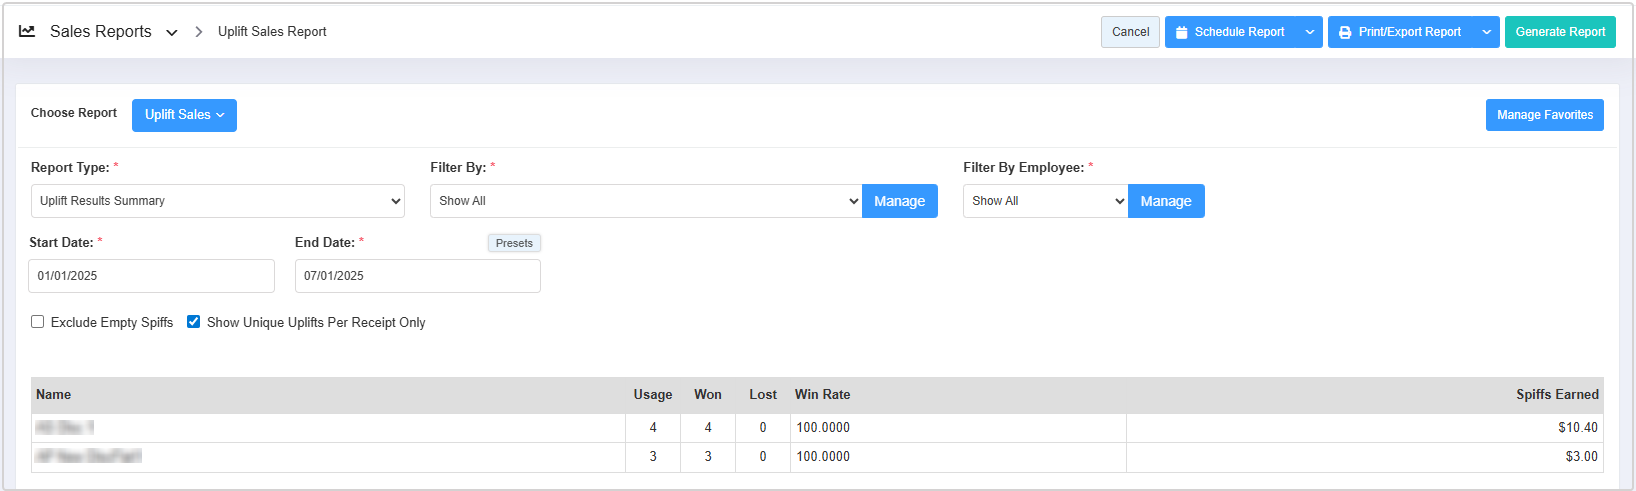Uncheck Show Unique Uplifts Per Receipt Only
This screenshot has width=1636, height=491.
194,322
